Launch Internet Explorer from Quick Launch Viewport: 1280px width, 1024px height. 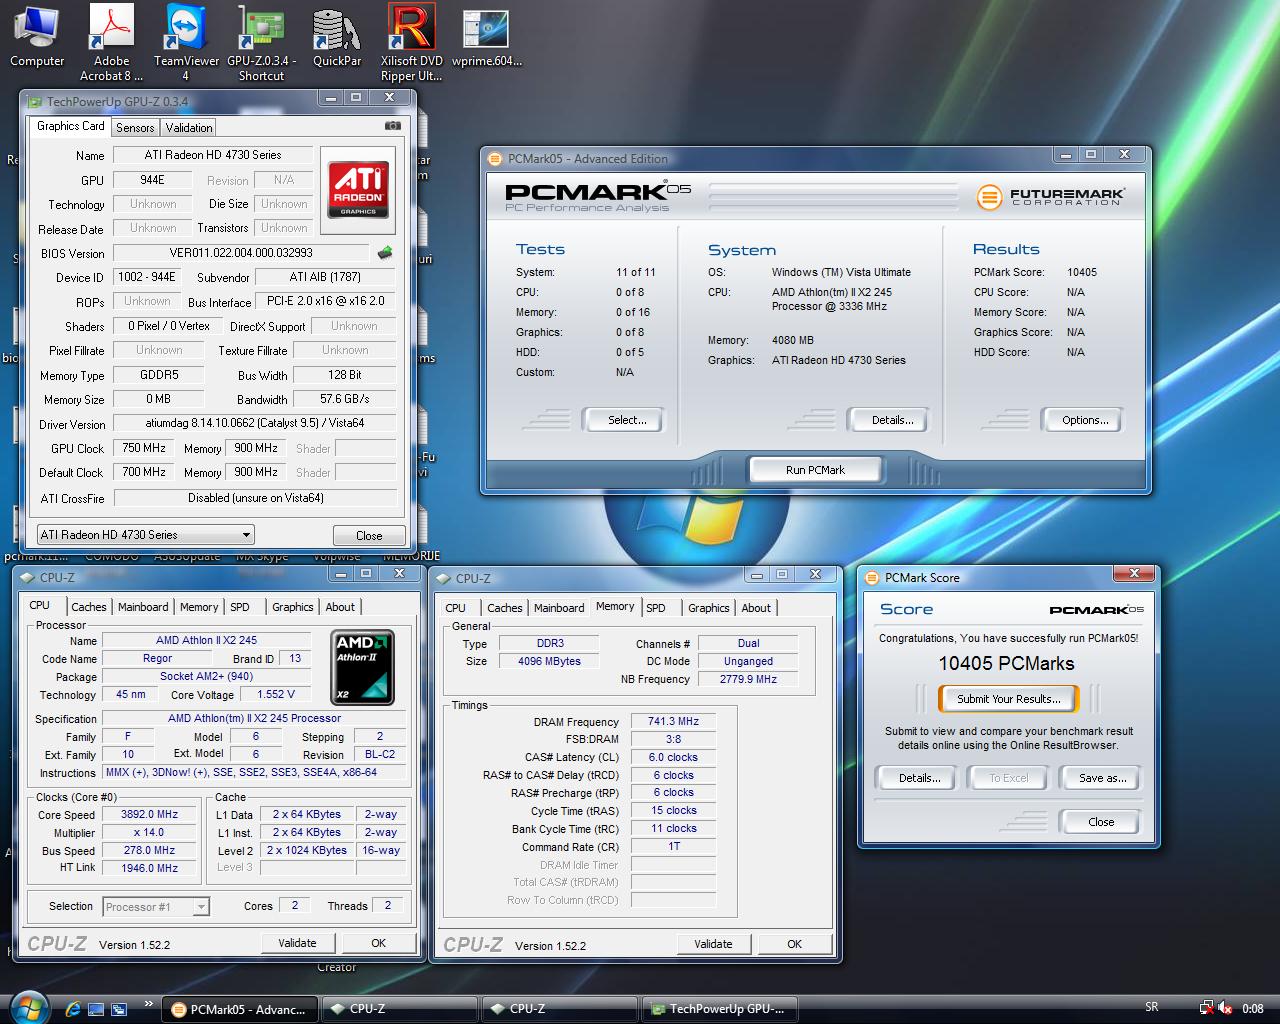(x=73, y=1009)
